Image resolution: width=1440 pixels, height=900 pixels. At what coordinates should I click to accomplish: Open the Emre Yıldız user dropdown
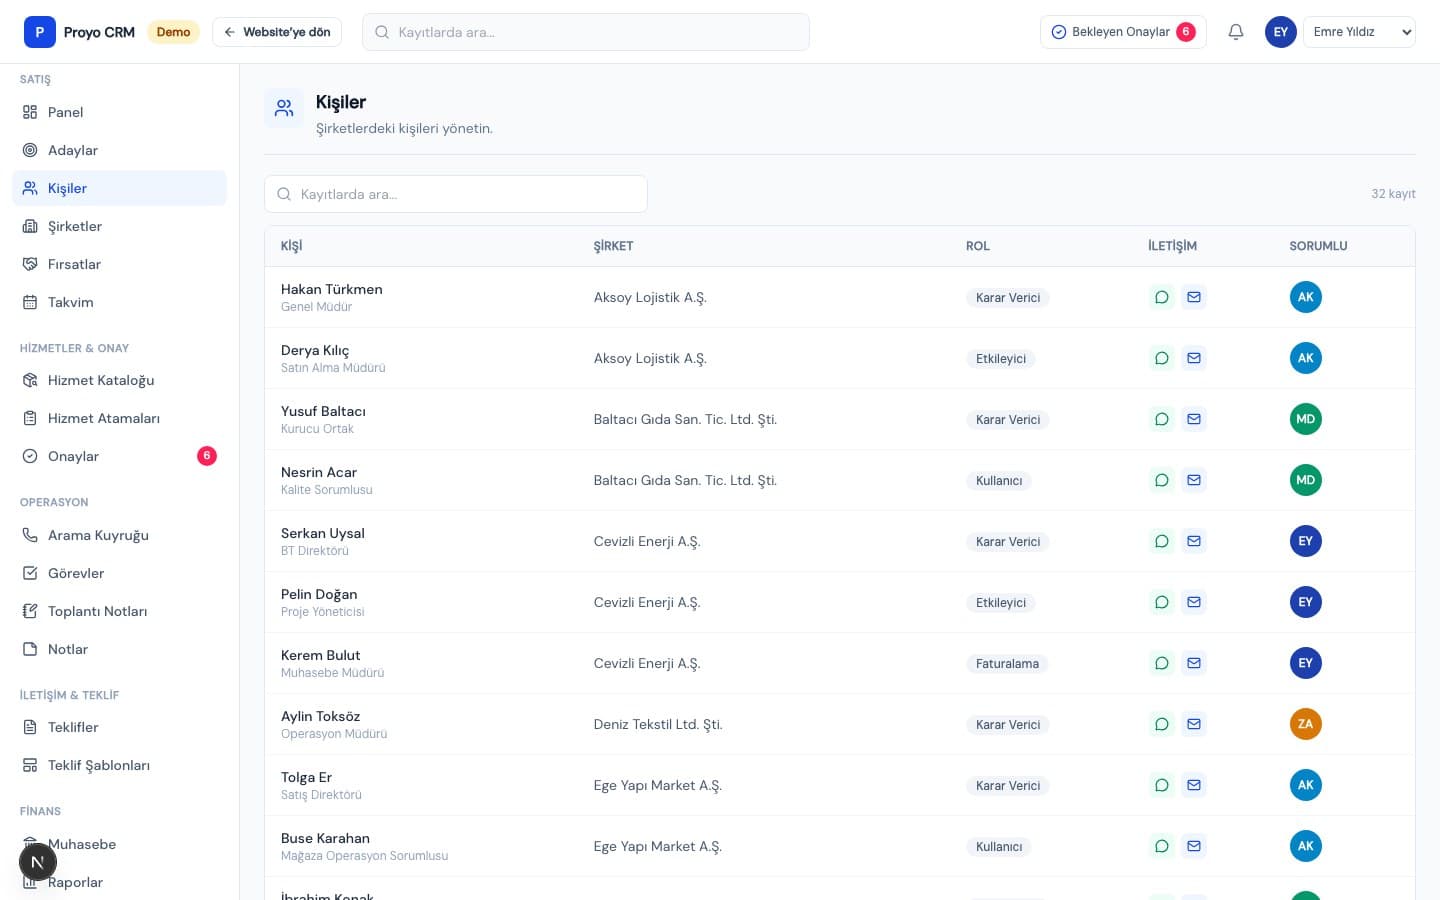point(1359,32)
